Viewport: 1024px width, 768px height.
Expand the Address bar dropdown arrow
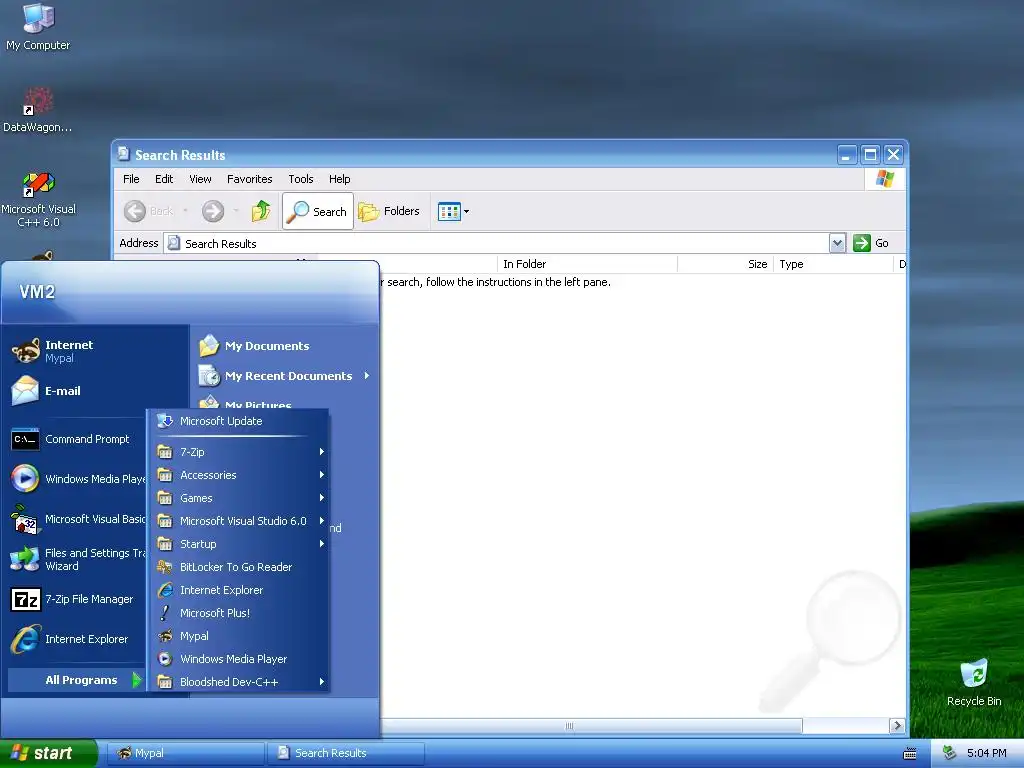pyautogui.click(x=837, y=243)
